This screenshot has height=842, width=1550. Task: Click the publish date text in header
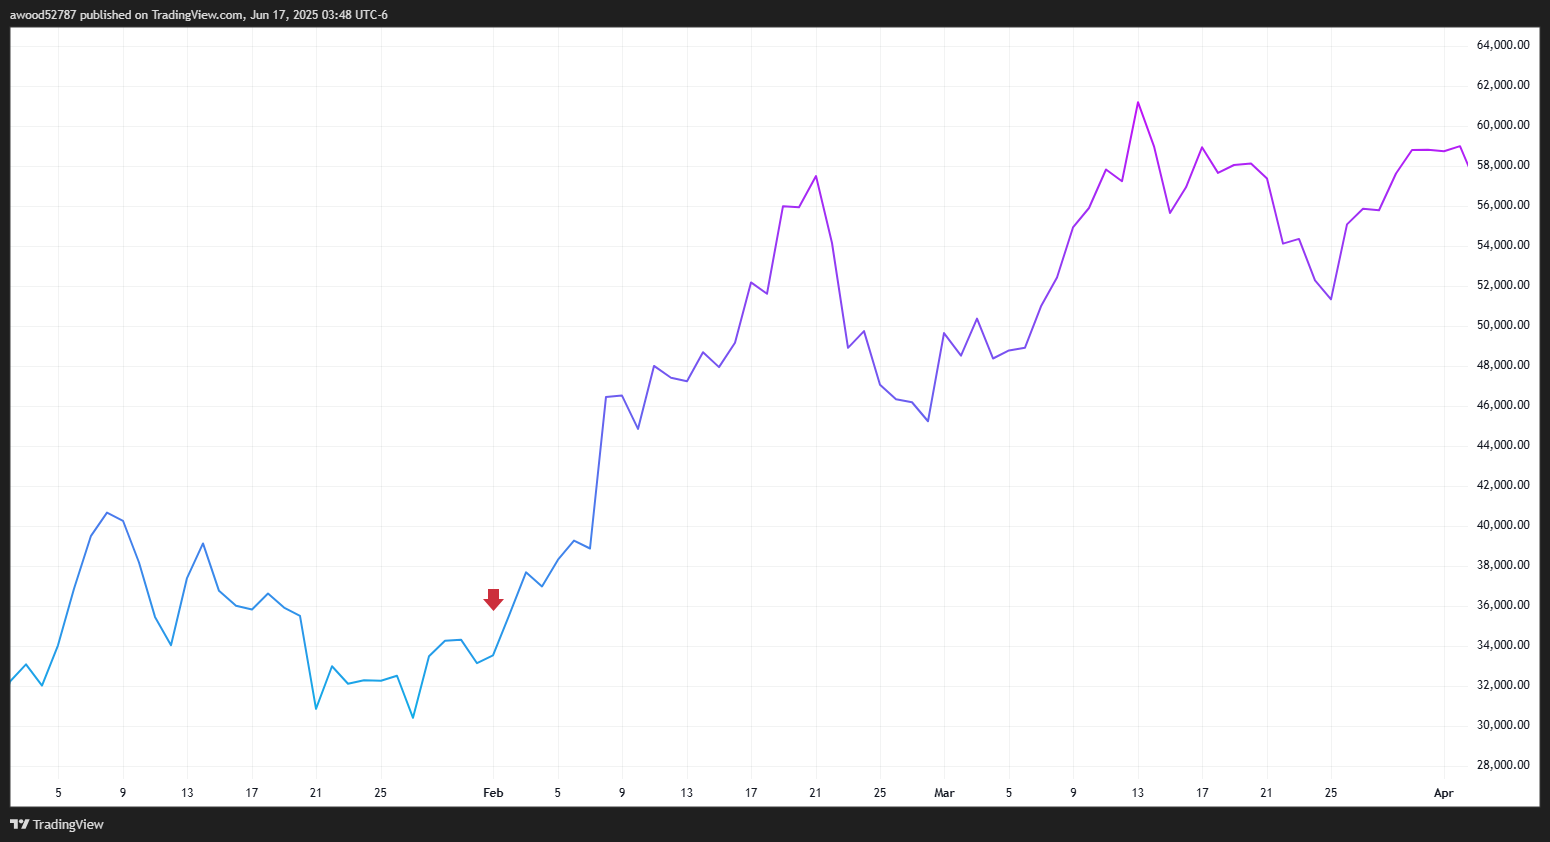click(318, 15)
